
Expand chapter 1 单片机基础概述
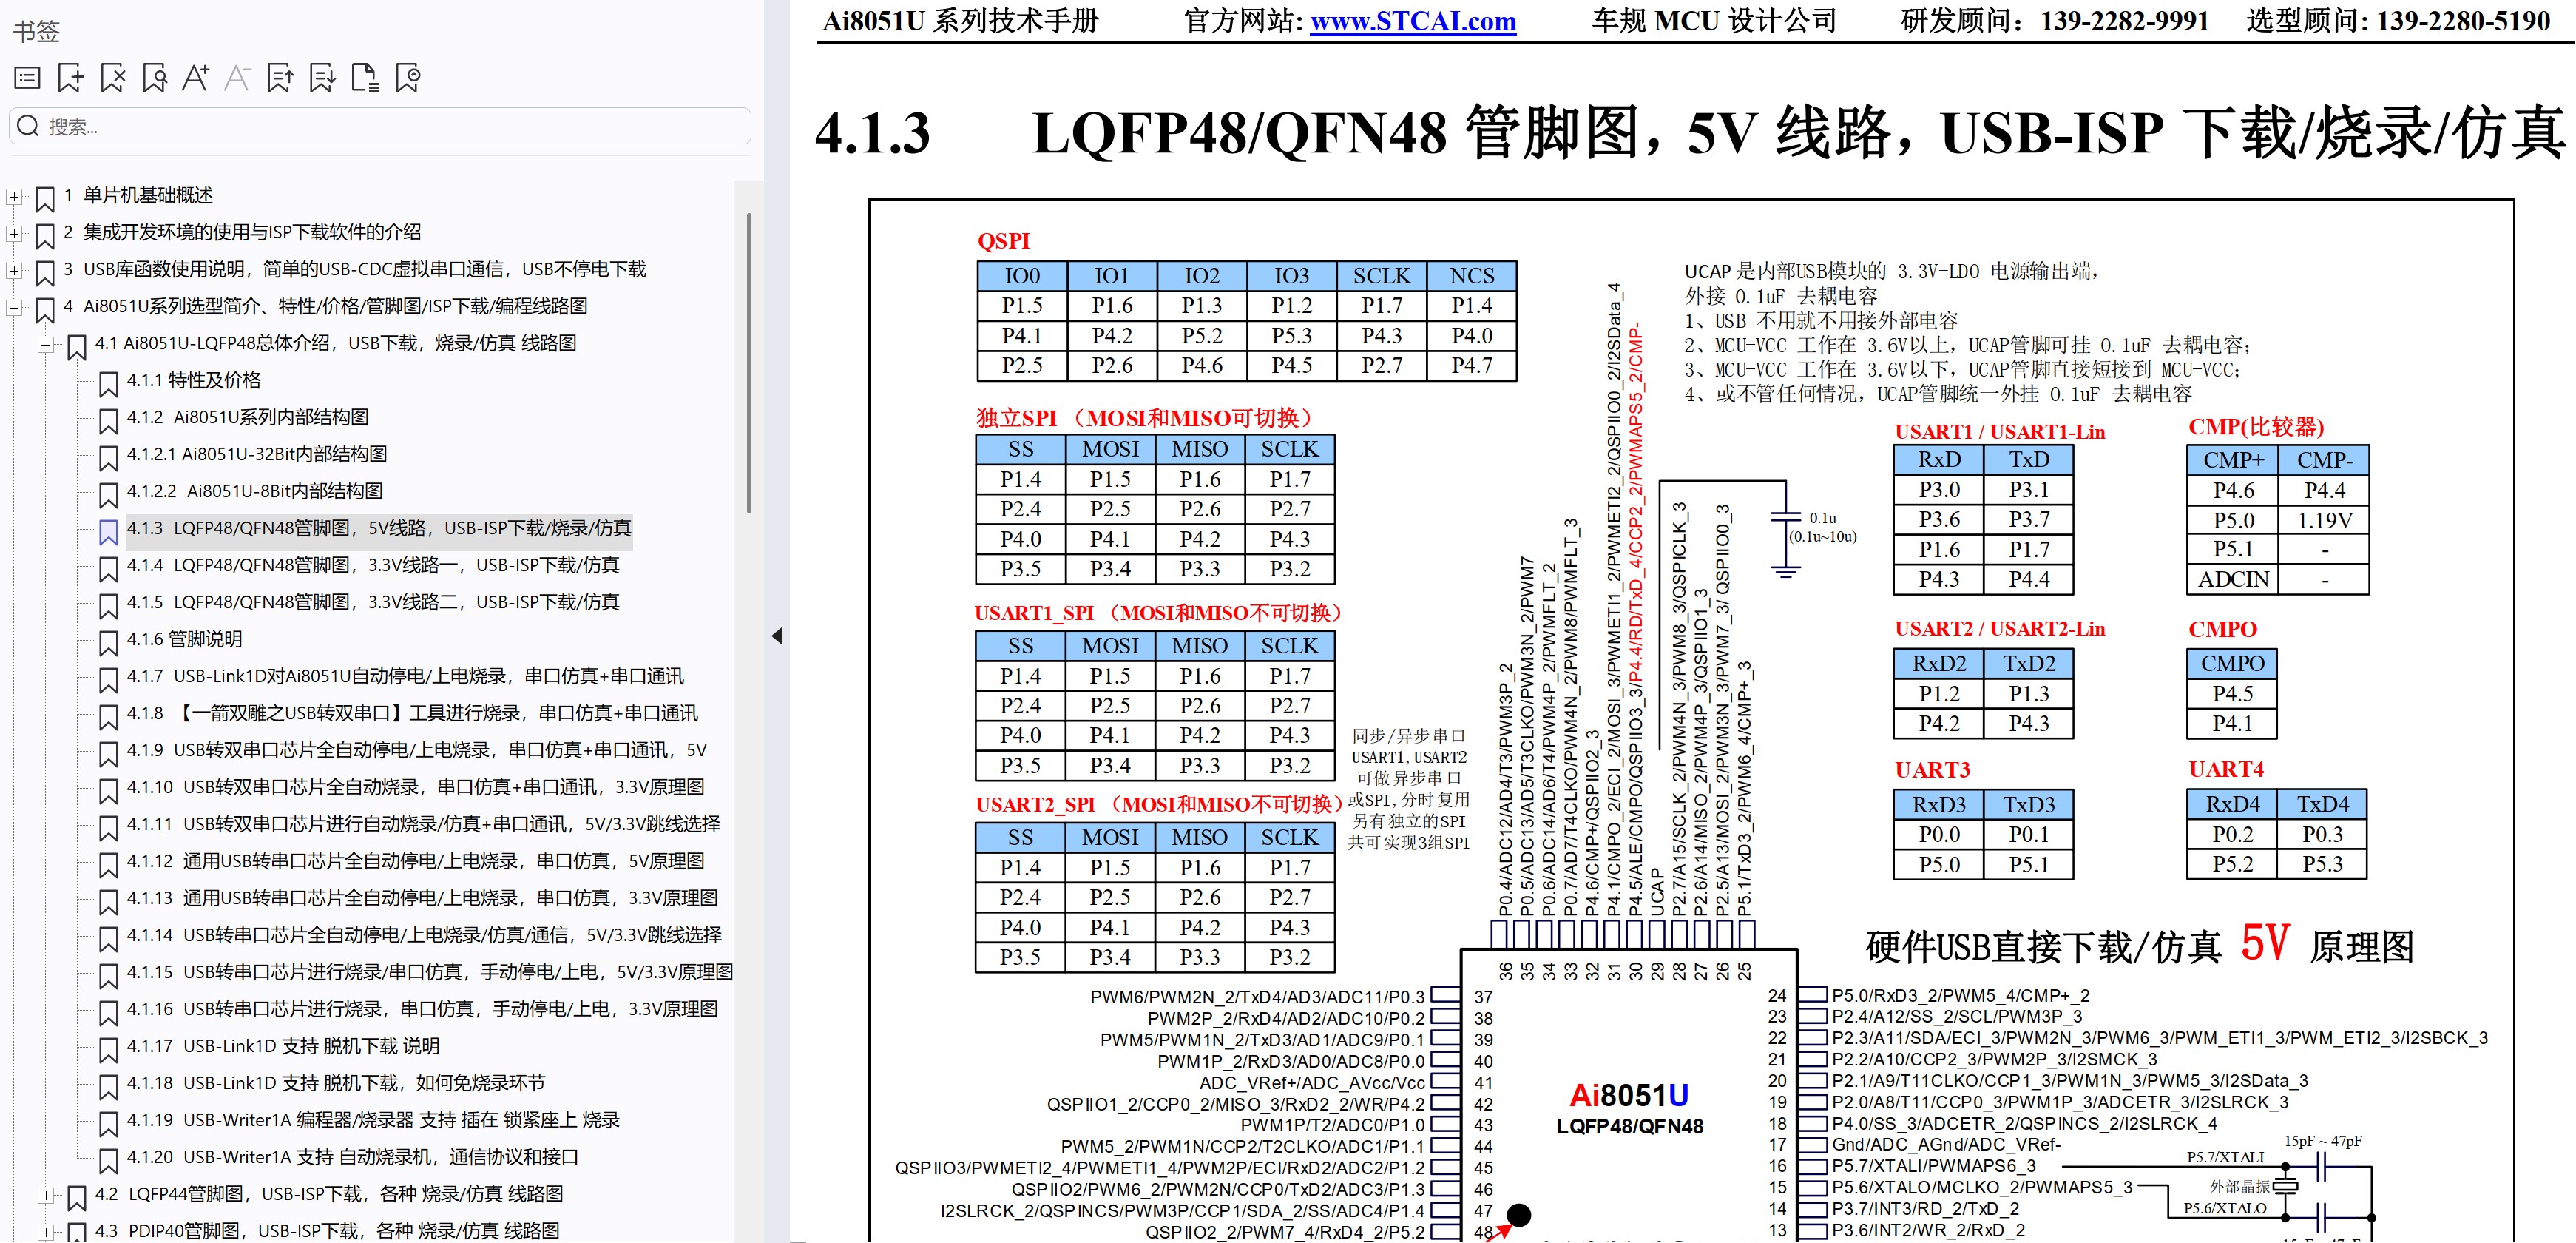(14, 197)
